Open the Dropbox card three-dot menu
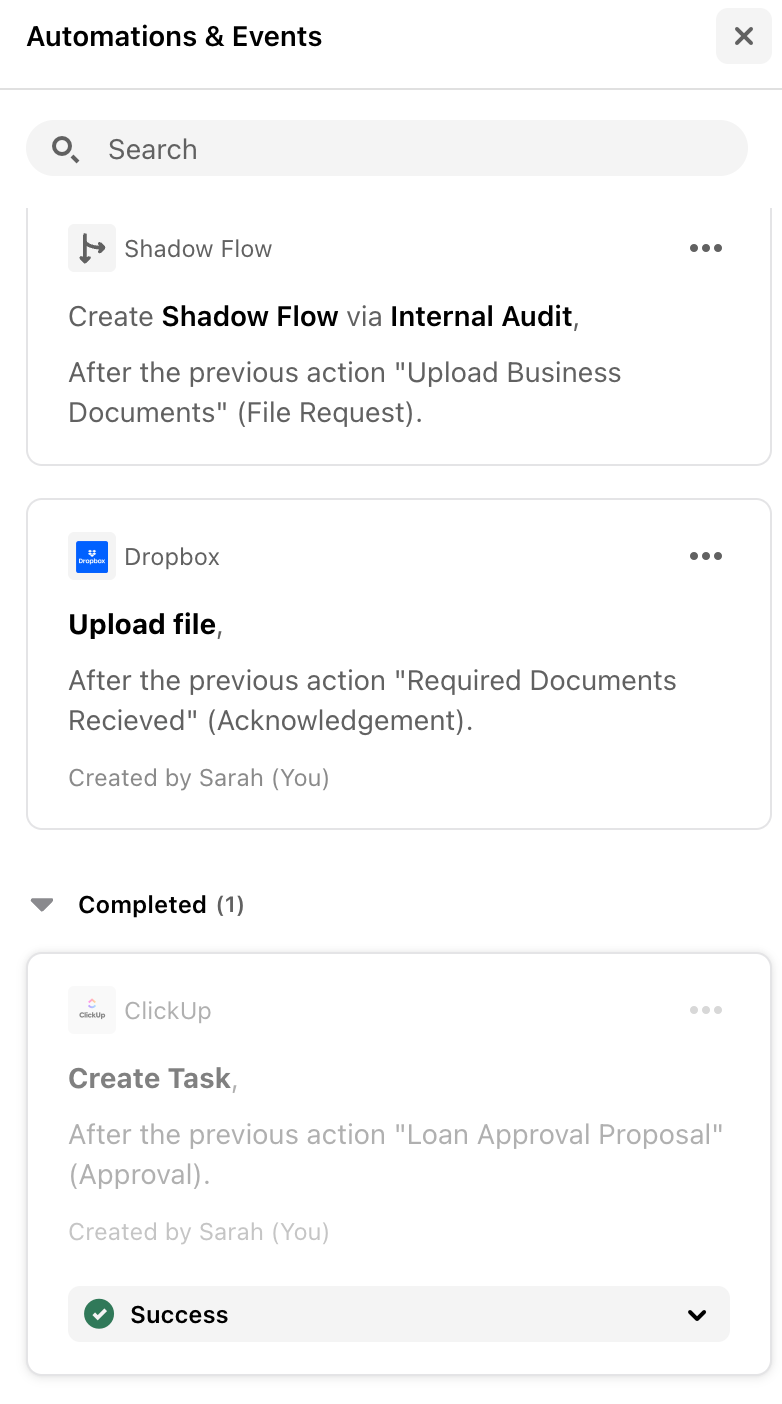 point(706,556)
